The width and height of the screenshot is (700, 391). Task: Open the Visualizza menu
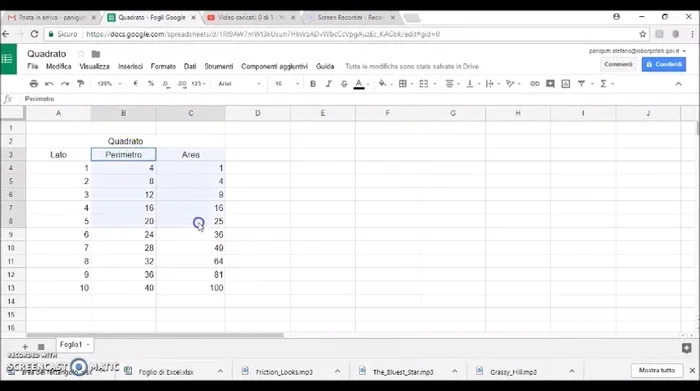point(94,66)
